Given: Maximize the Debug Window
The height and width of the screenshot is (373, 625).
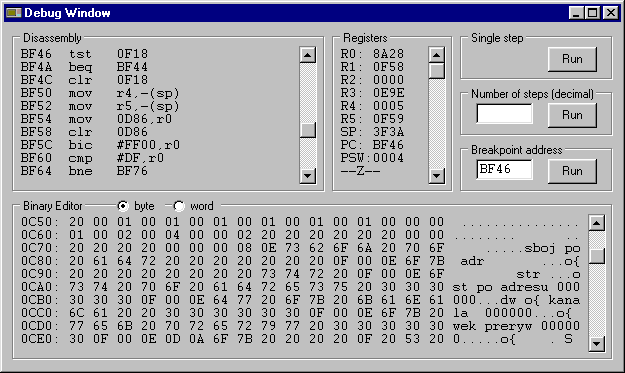Looking at the screenshot, I should pos(592,13).
